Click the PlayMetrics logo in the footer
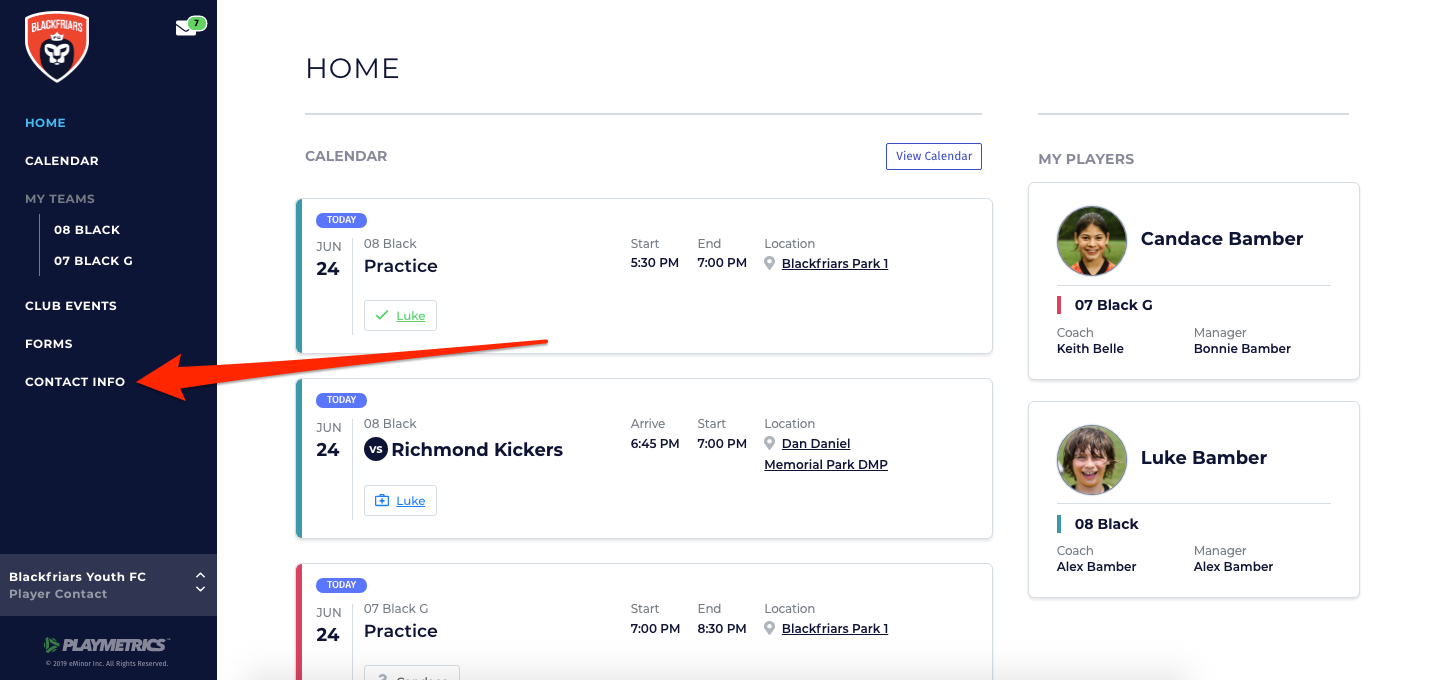Viewport: 1436px width, 680px height. pos(107,644)
